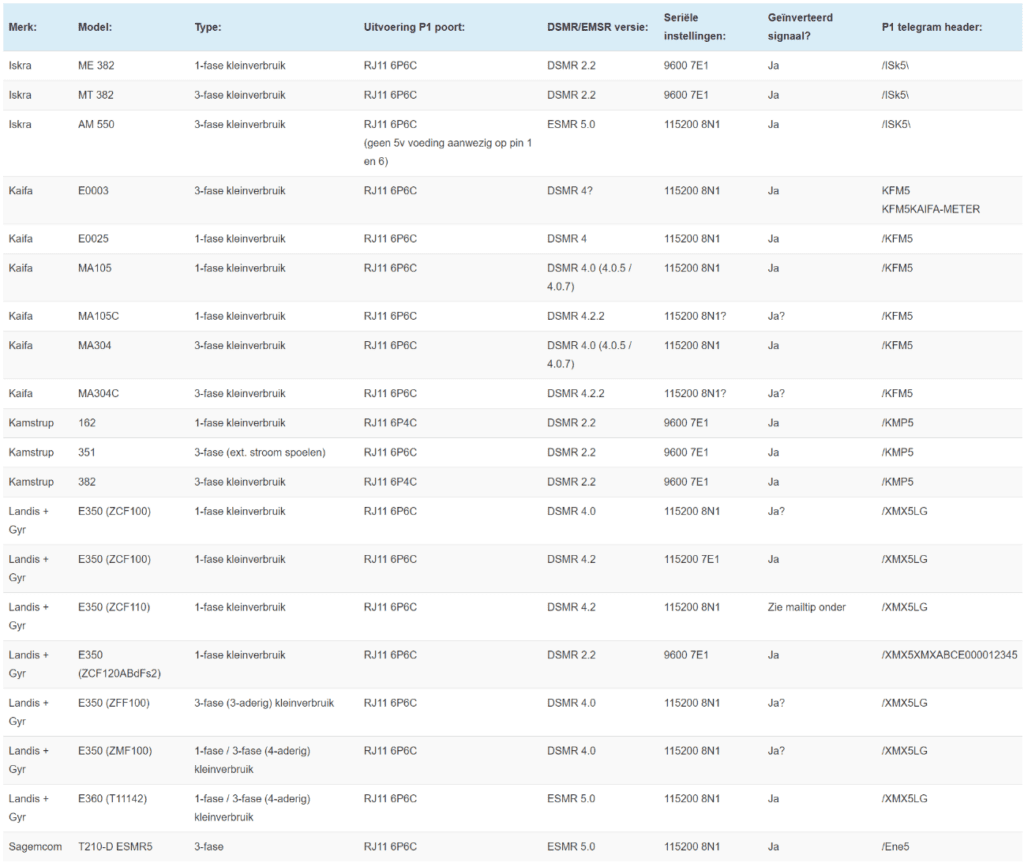Click the 'Merk:' column header
The image size is (1024, 863).
tap(22, 27)
